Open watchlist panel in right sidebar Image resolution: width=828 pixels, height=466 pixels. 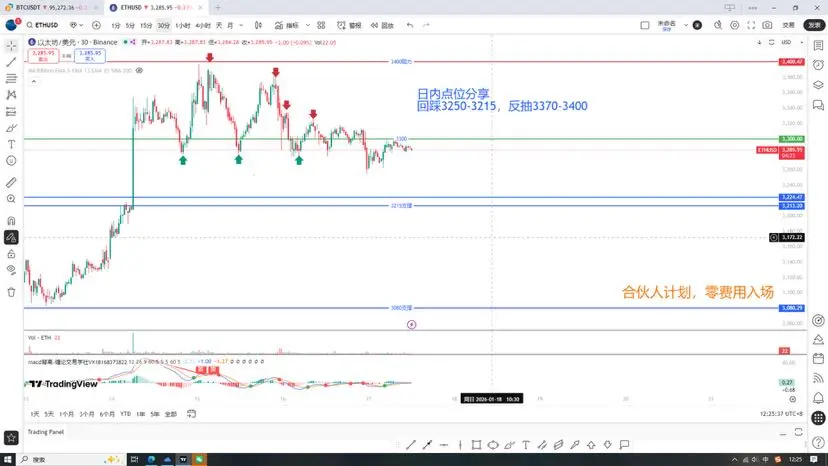pyautogui.click(x=818, y=46)
